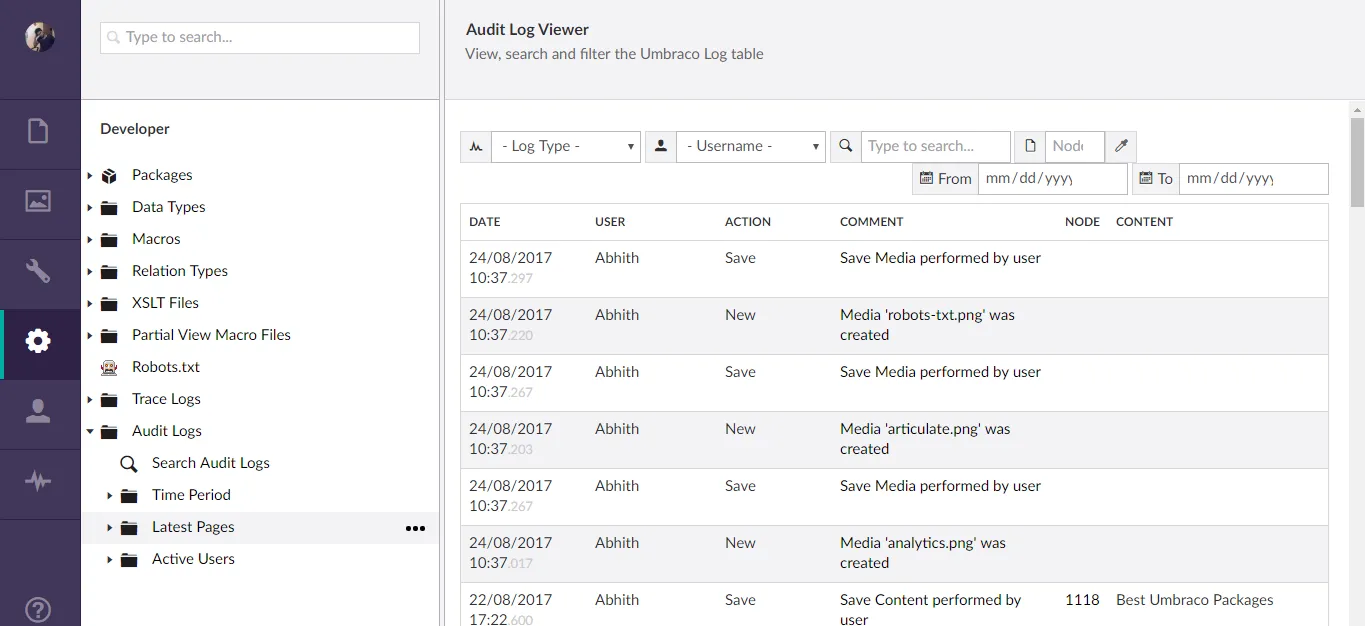This screenshot has height=626, width=1365.
Task: Click the username person icon
Action: click(x=661, y=146)
